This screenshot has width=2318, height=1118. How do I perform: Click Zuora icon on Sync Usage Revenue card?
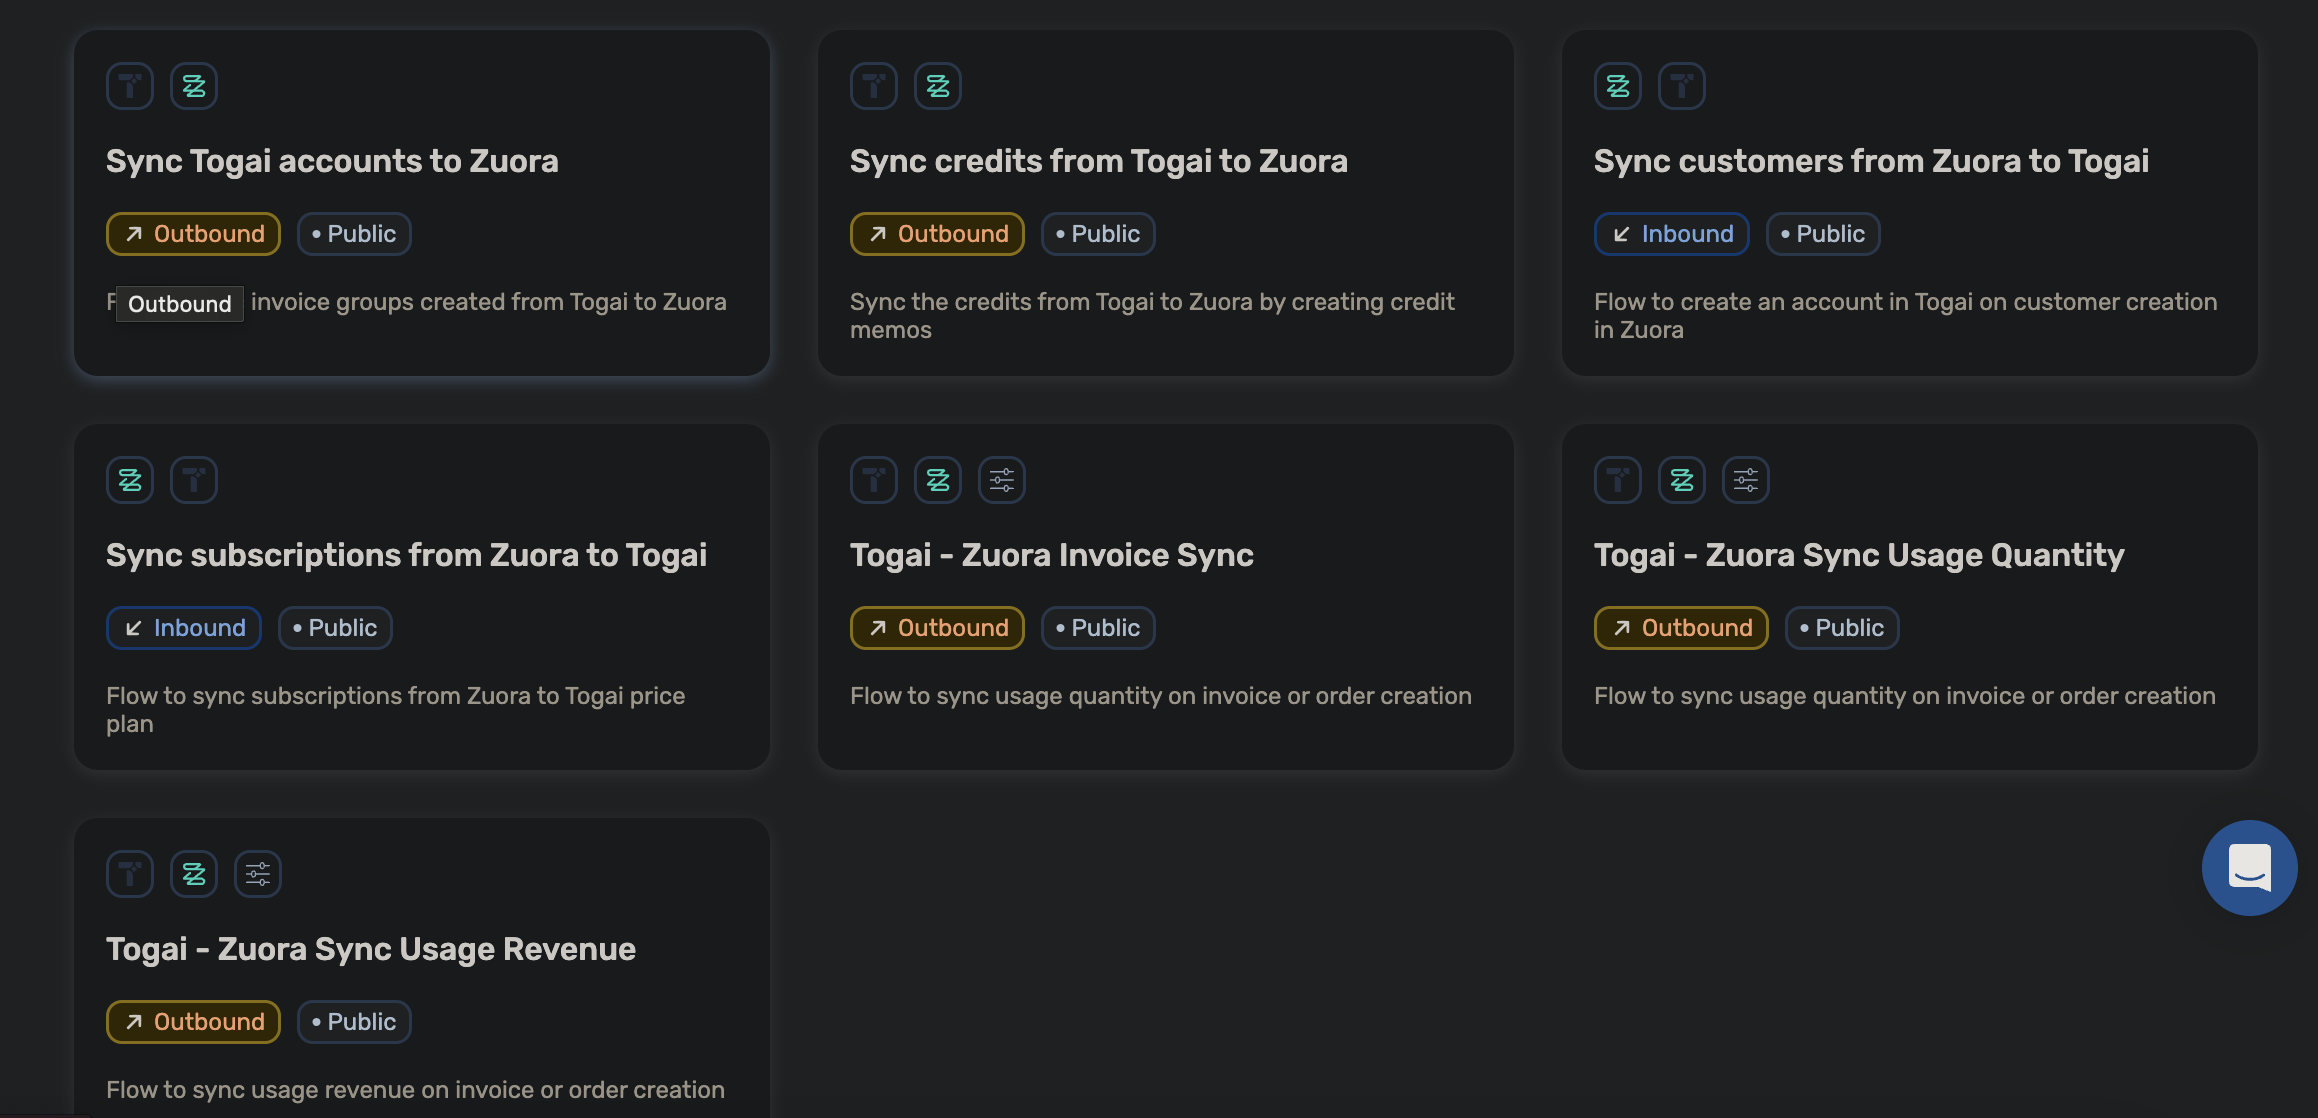(194, 874)
